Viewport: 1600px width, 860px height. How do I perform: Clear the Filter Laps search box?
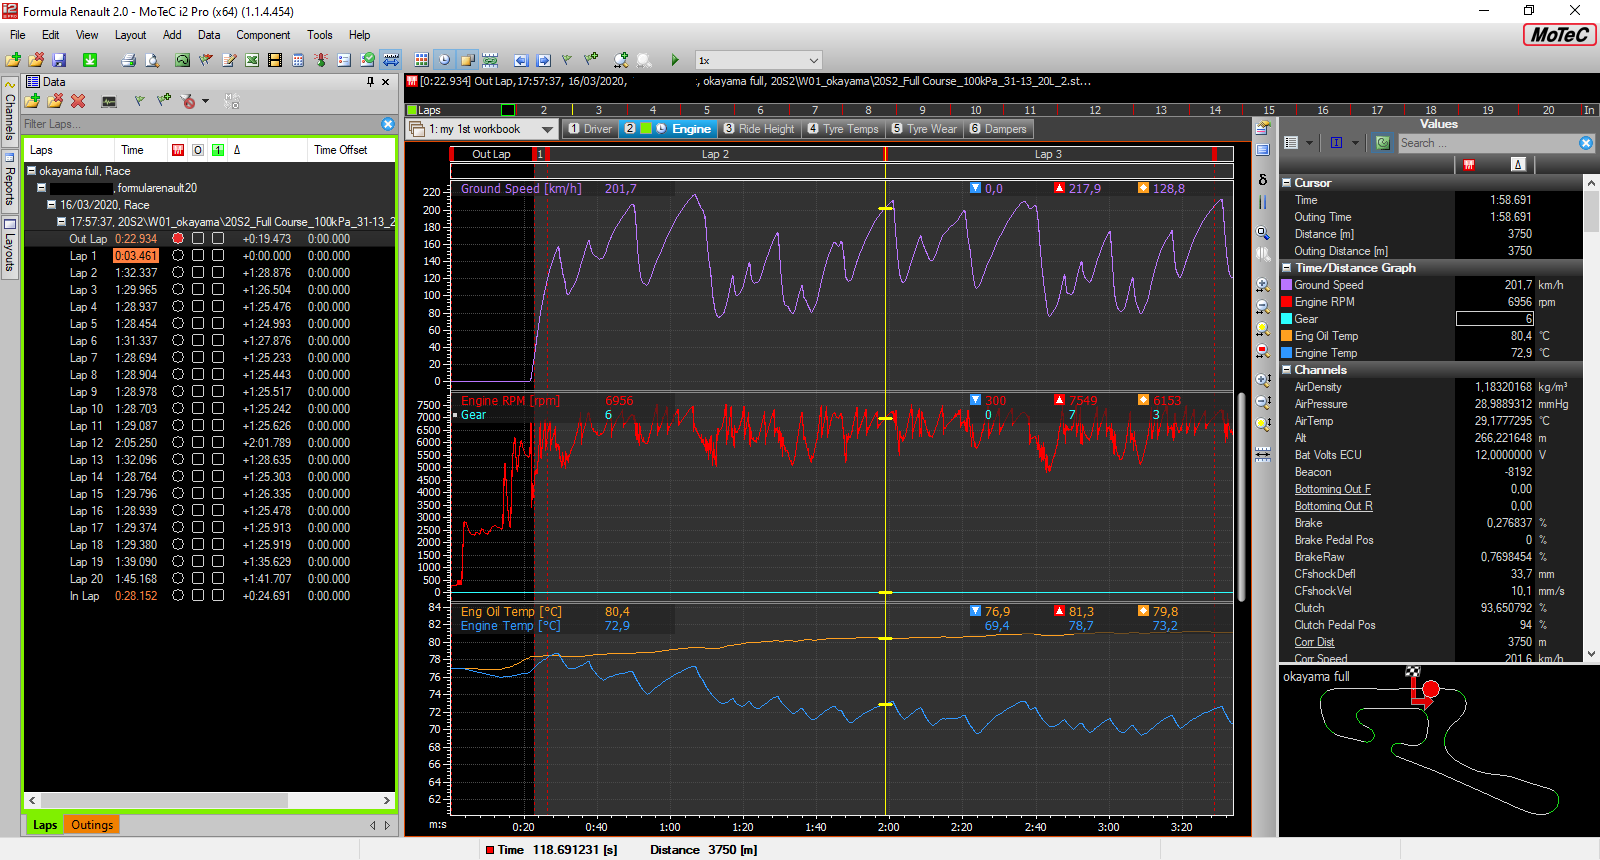pos(388,124)
